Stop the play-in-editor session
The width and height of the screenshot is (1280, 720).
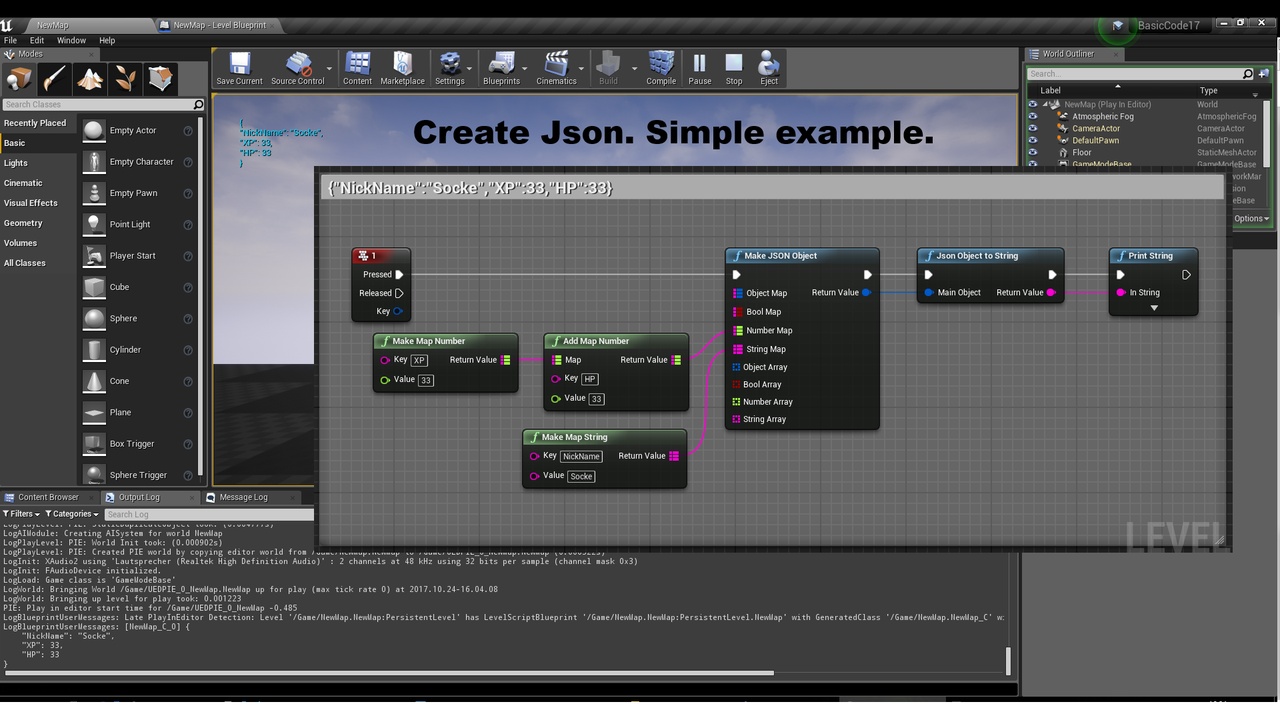(734, 67)
